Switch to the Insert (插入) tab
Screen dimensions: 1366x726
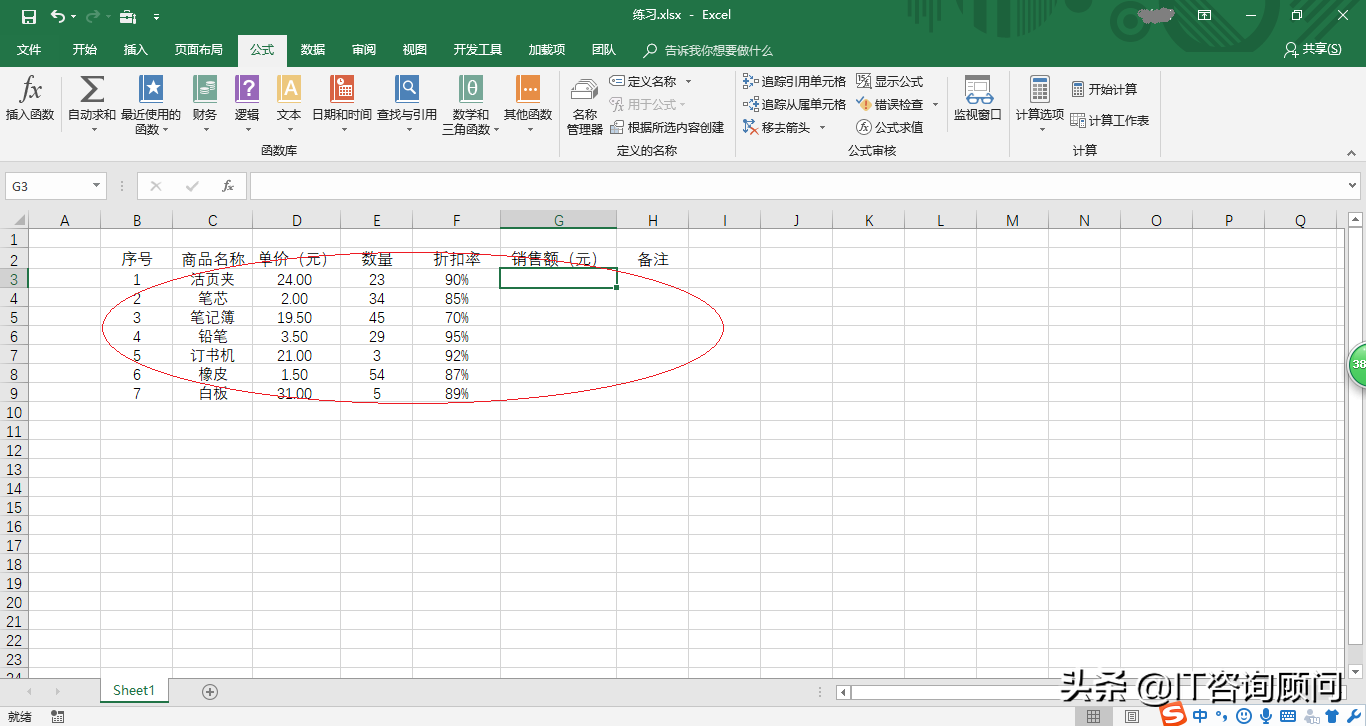point(135,50)
